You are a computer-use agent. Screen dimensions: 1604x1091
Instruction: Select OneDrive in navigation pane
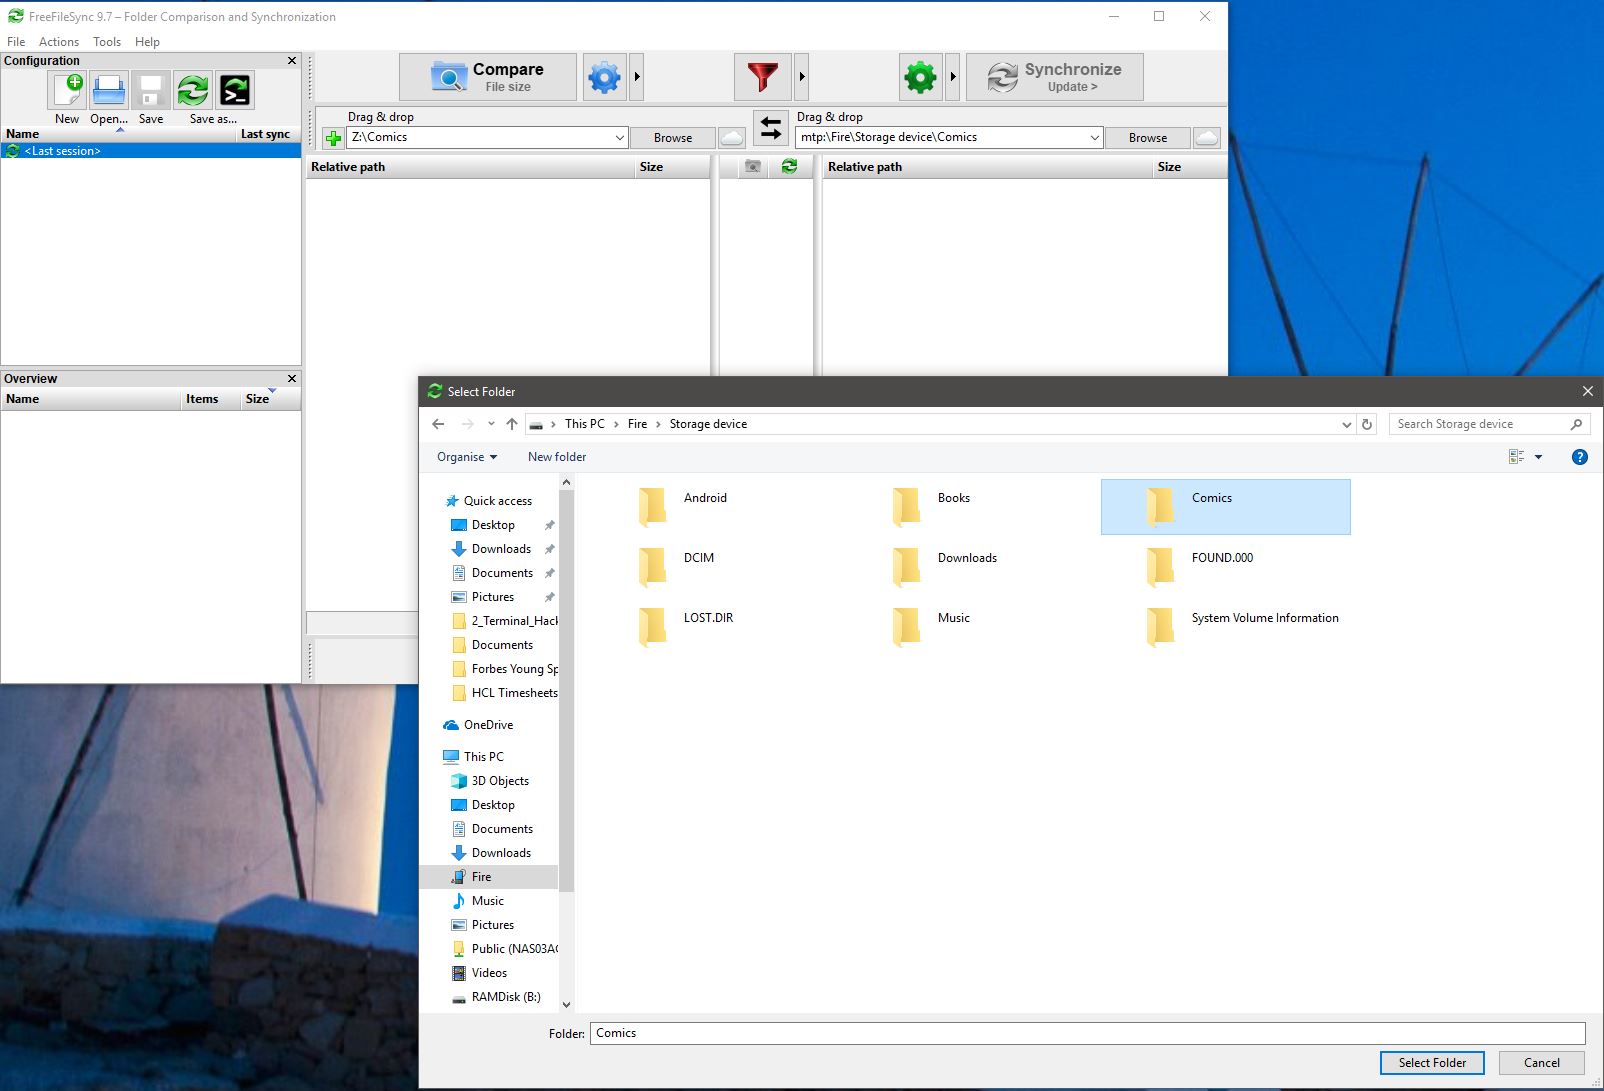click(x=490, y=725)
